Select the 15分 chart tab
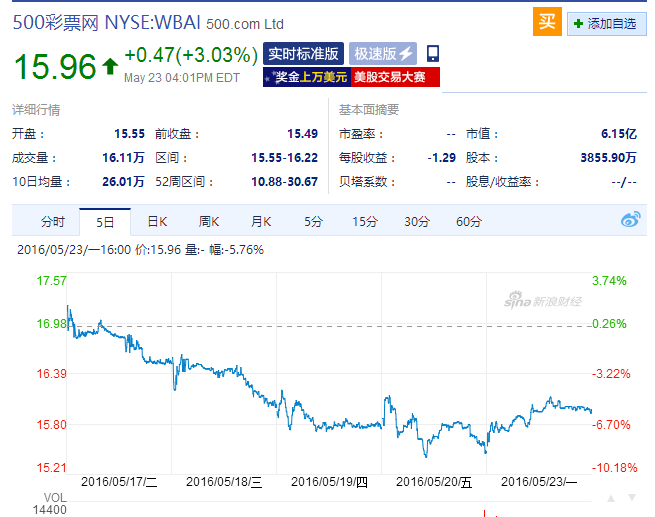The width and height of the screenshot is (655, 517). pyautogui.click(x=365, y=222)
